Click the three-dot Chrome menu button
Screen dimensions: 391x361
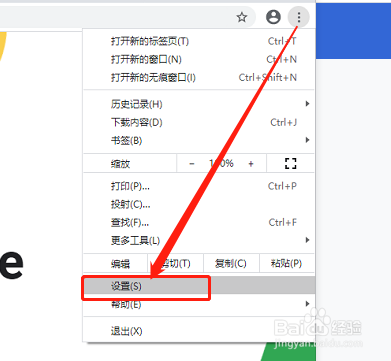point(299,17)
